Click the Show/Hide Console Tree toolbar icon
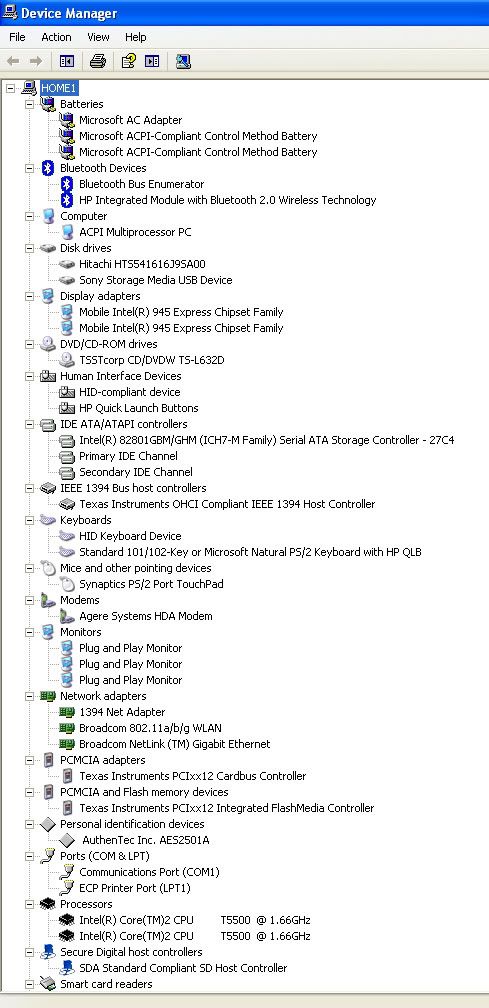Viewport: 489px width, 1008px height. click(x=67, y=61)
